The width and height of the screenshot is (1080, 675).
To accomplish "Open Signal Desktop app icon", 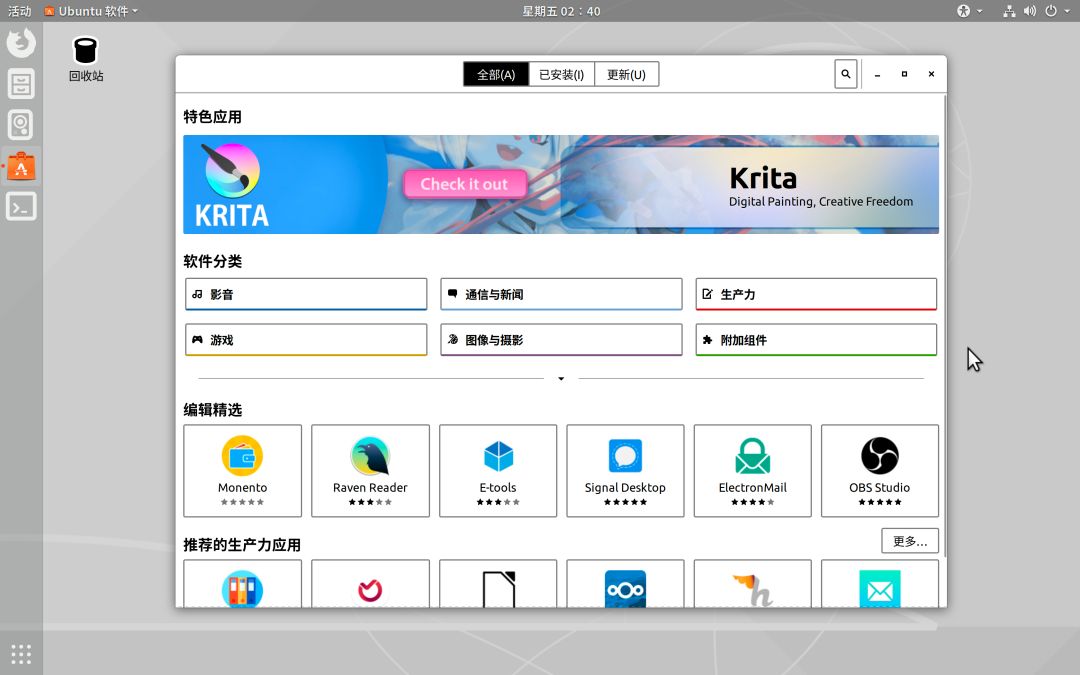I will [x=625, y=455].
